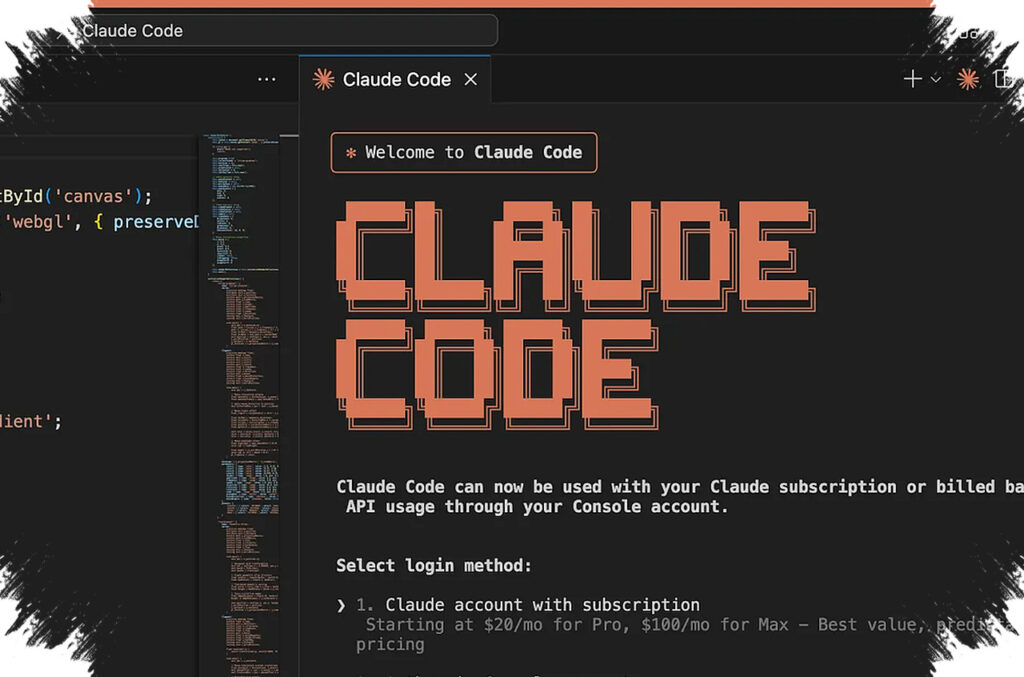Select the Claude Code tab
The height and width of the screenshot is (677, 1024).
pos(395,80)
